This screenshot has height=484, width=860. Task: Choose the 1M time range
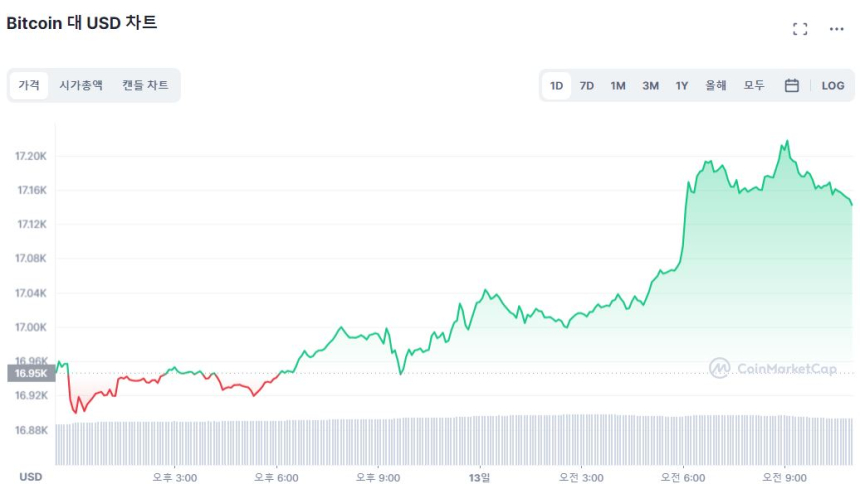(x=618, y=86)
